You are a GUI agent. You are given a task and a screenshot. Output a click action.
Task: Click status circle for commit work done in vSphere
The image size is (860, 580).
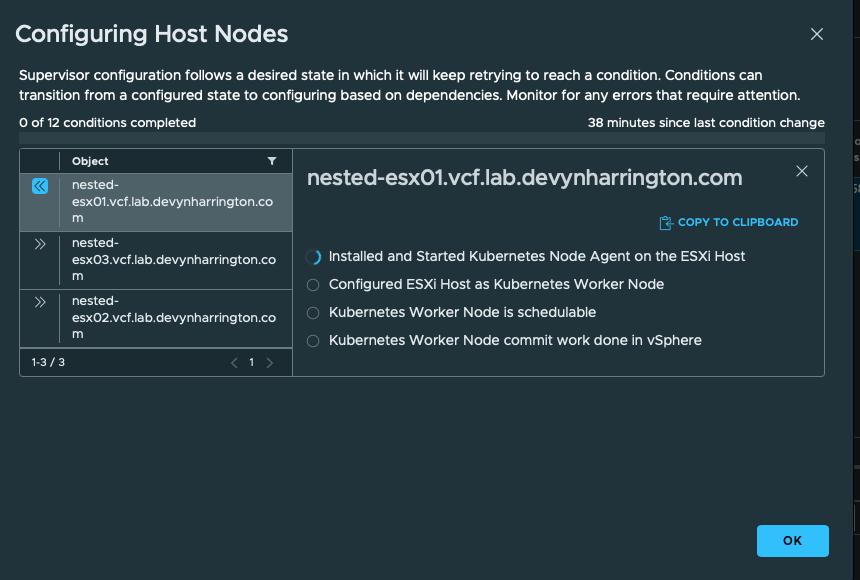(x=313, y=341)
